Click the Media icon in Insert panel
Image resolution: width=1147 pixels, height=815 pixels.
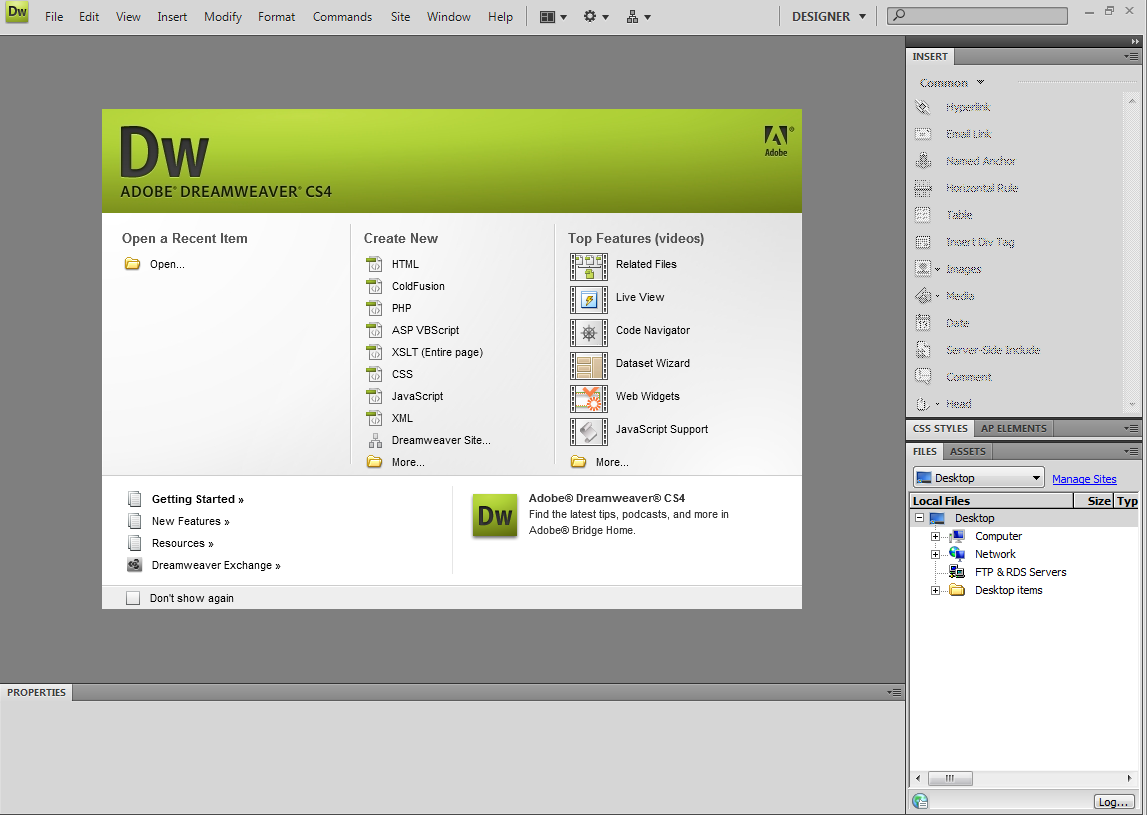tap(923, 296)
